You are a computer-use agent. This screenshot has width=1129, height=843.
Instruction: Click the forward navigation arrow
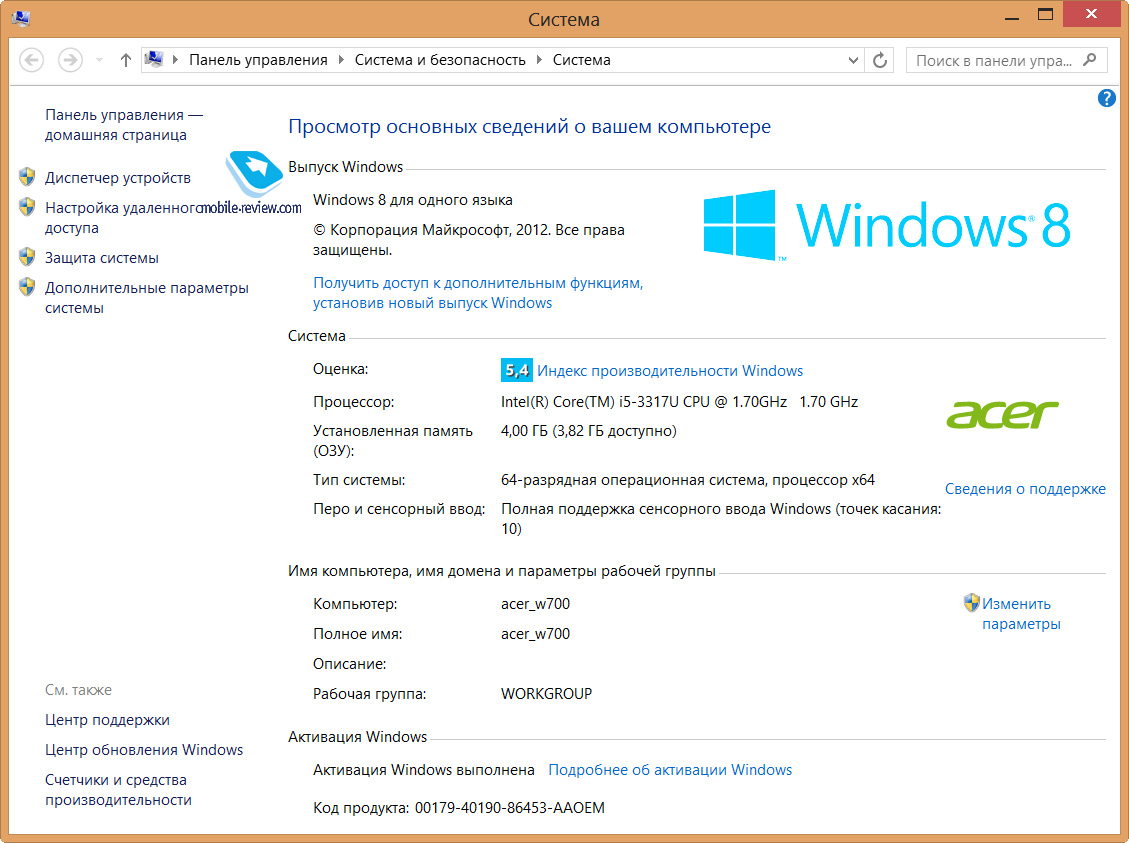69,60
